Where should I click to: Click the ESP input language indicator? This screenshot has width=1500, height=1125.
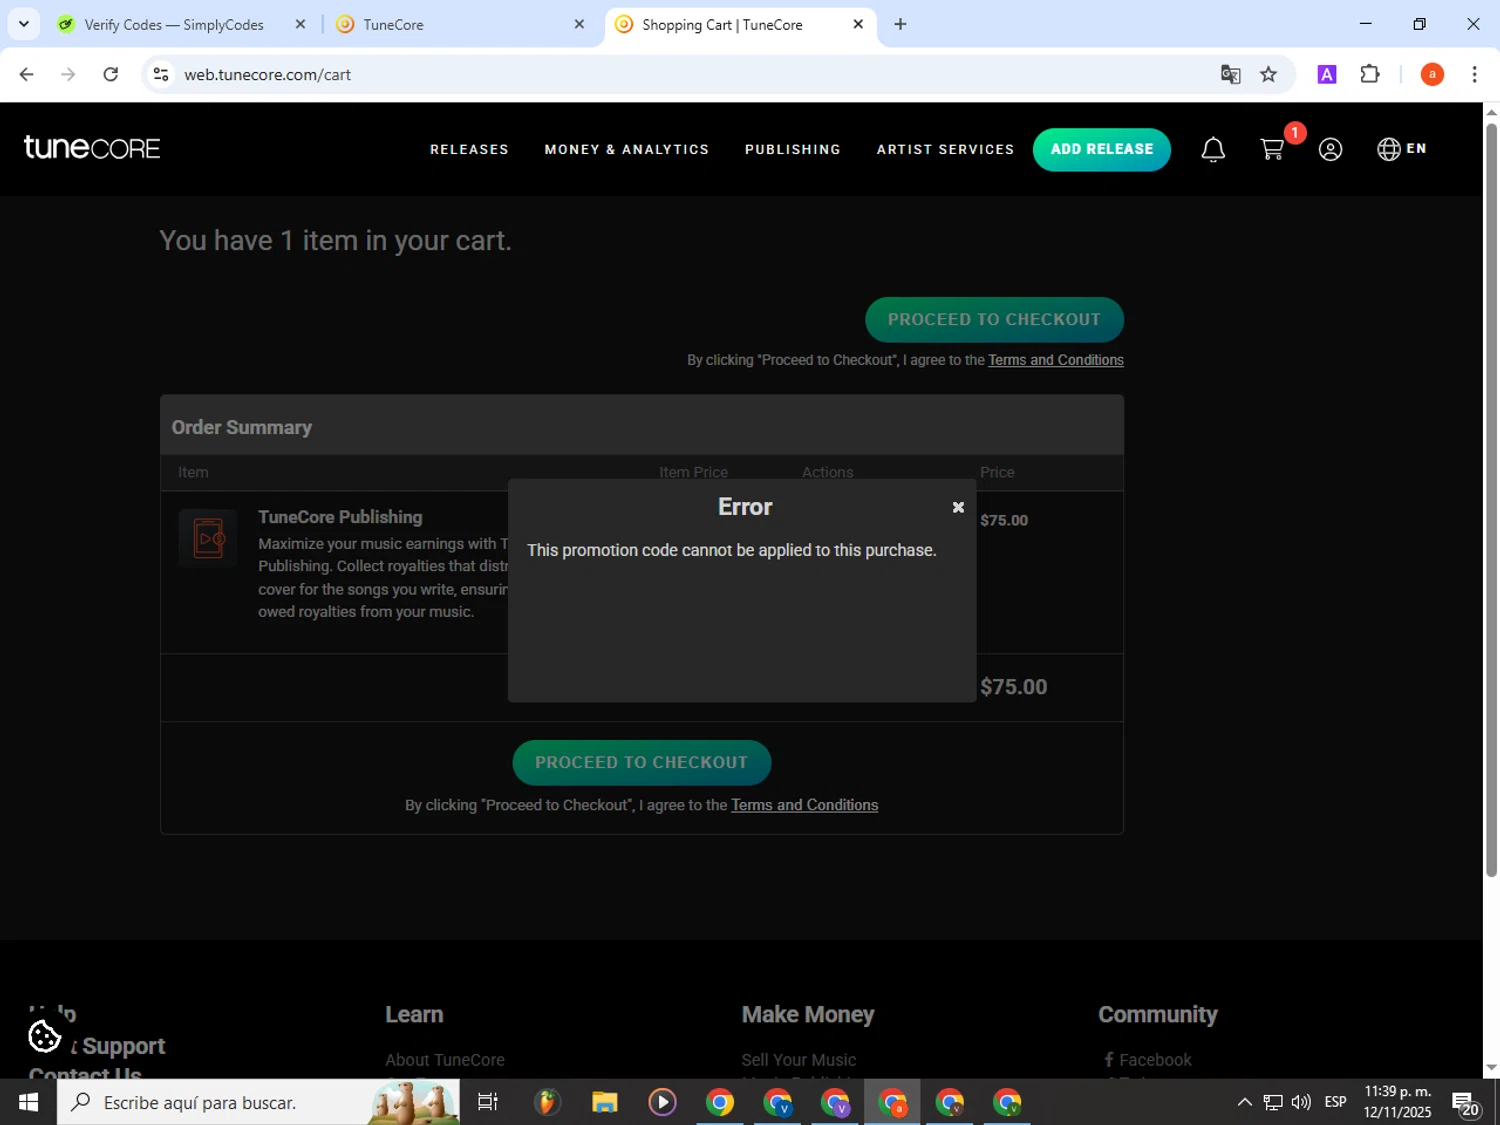click(x=1335, y=1102)
